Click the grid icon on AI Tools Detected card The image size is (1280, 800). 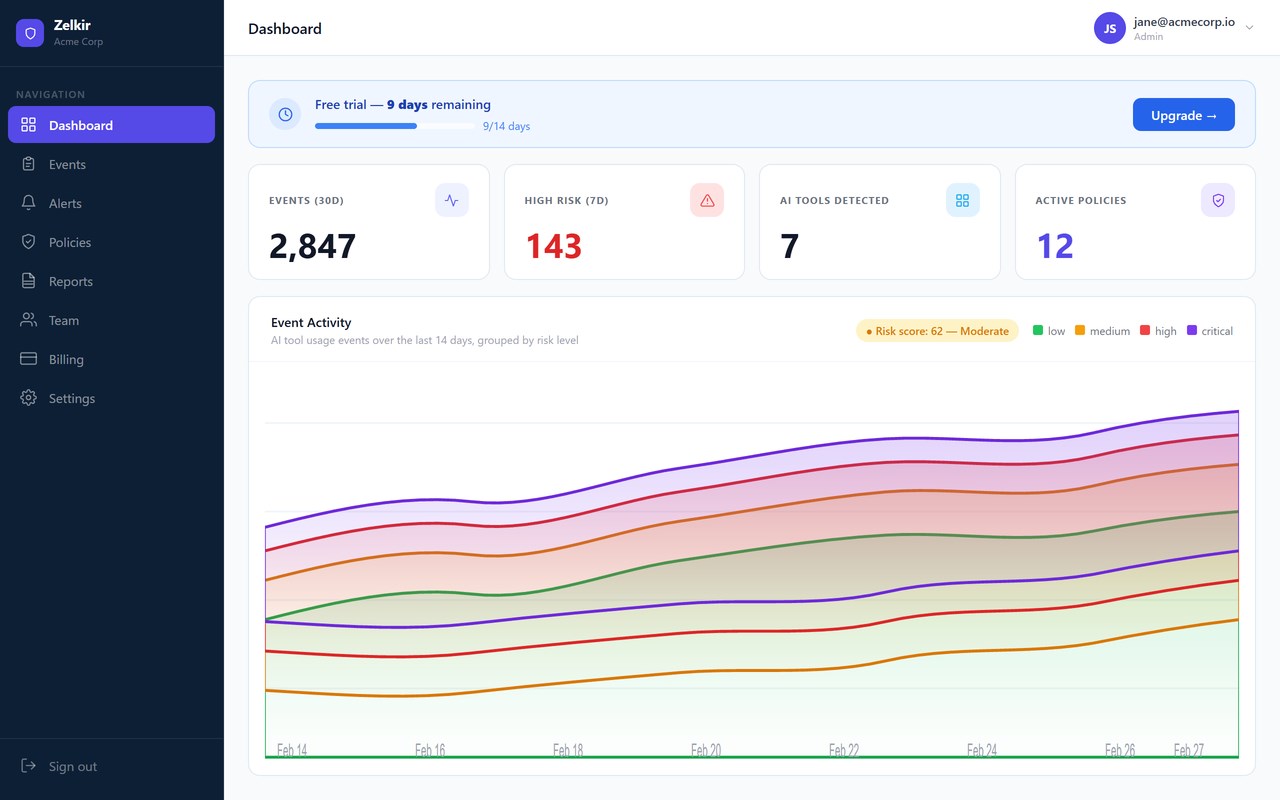tap(962, 200)
